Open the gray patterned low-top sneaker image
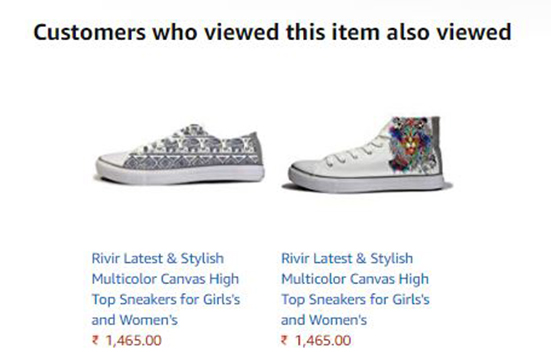The width and height of the screenshot is (551, 361). 180,155
